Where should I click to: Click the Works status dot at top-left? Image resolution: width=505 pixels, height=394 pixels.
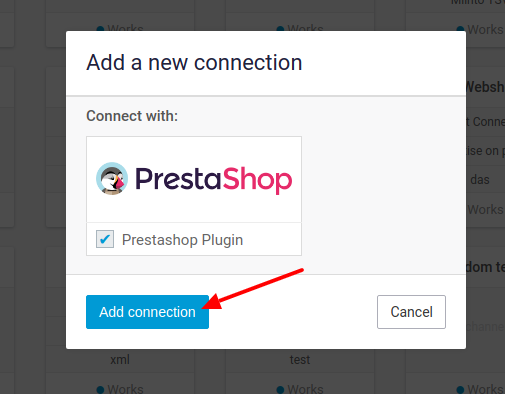coord(100,29)
